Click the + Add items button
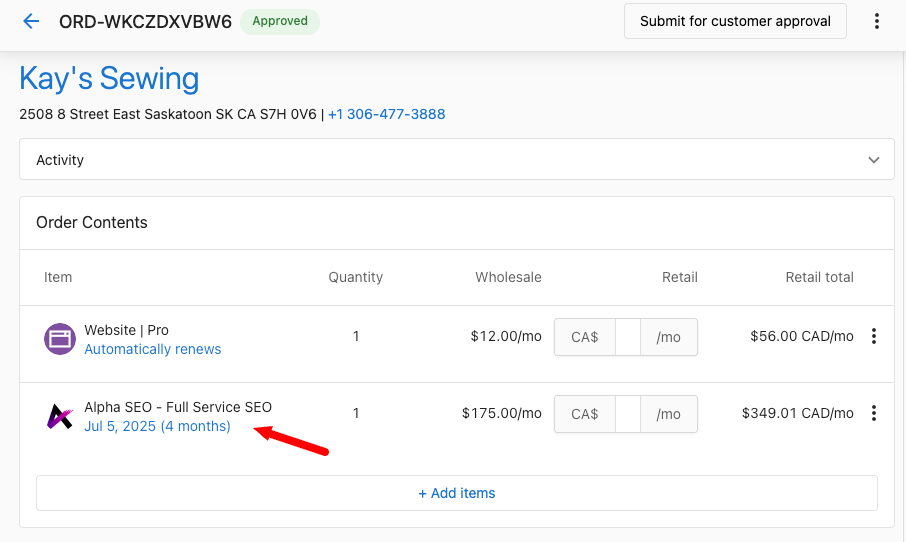The height and width of the screenshot is (542, 906). click(457, 493)
